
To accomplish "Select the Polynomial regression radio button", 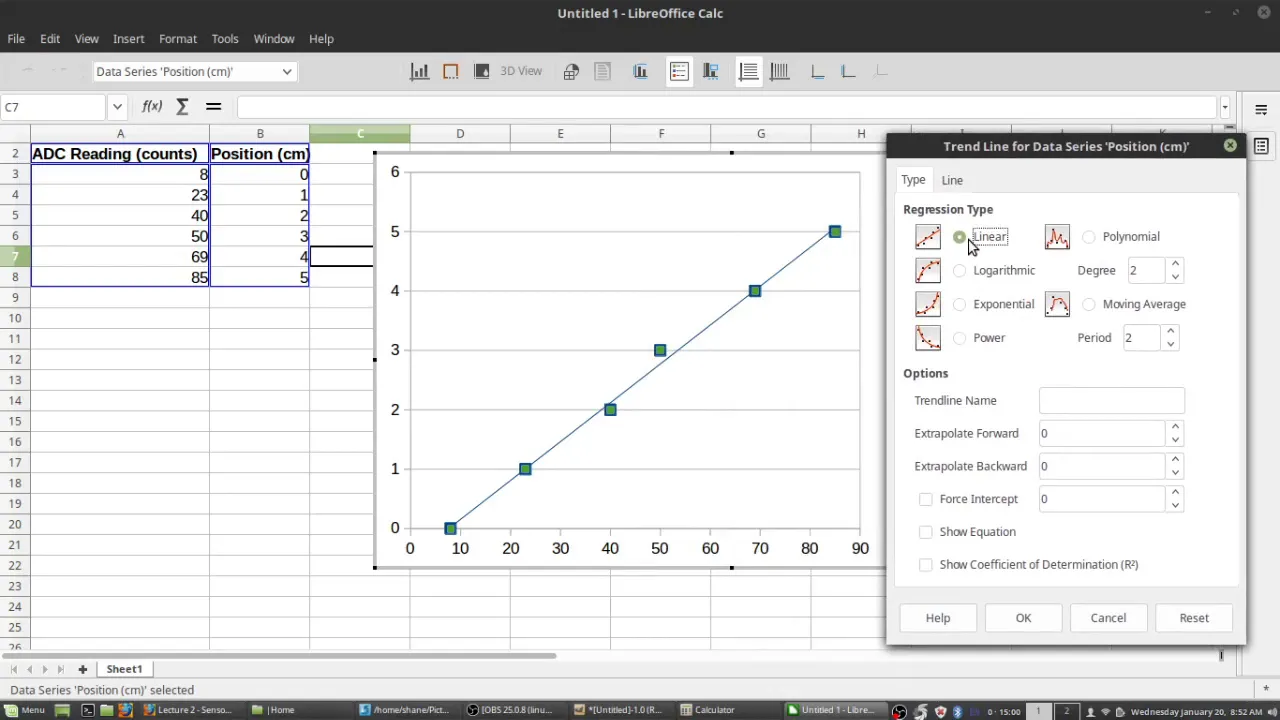I will coord(1089,237).
